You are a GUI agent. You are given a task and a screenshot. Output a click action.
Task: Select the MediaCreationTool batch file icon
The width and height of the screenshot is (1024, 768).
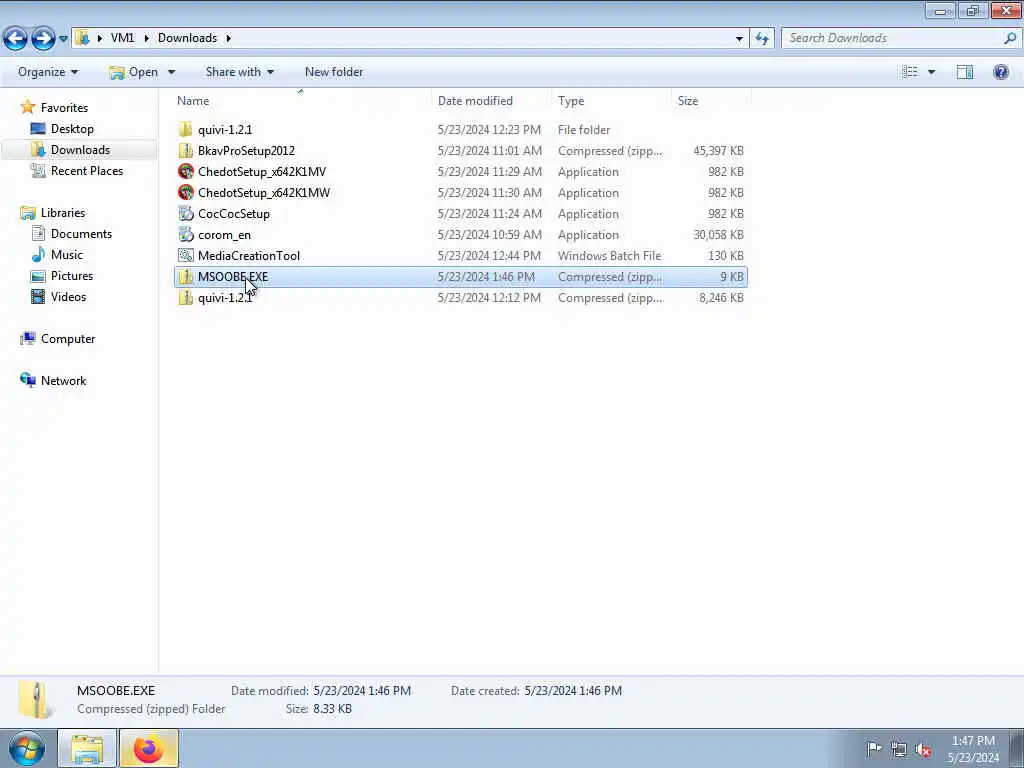[x=185, y=255]
